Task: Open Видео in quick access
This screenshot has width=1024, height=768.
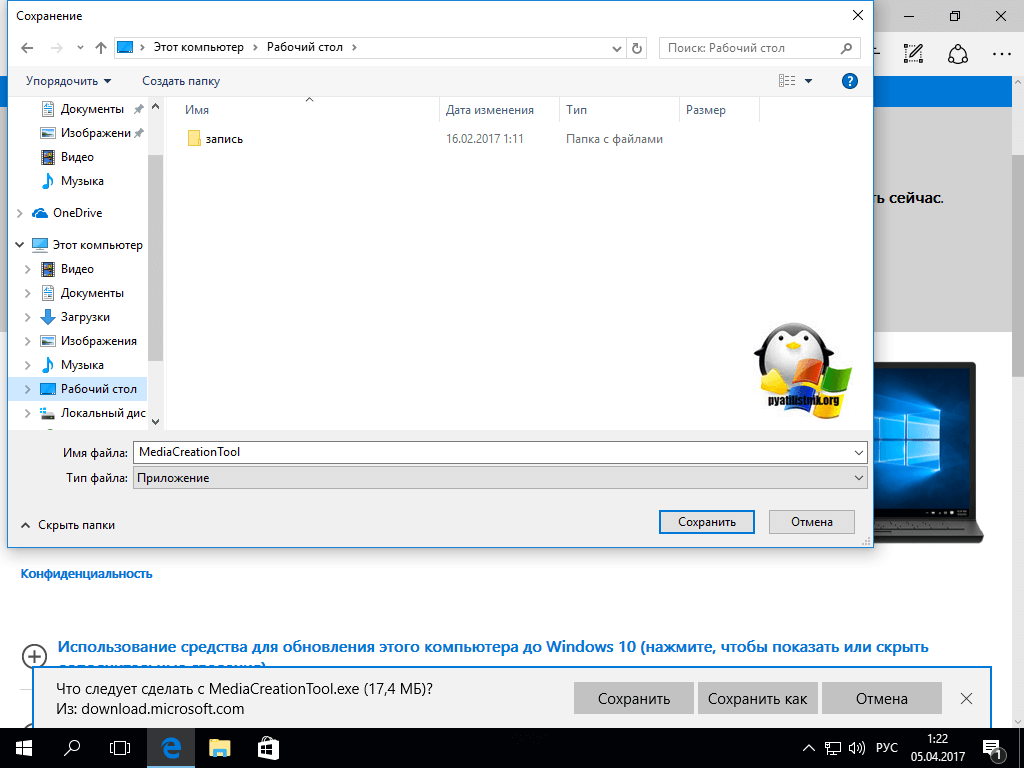Action: [69, 157]
